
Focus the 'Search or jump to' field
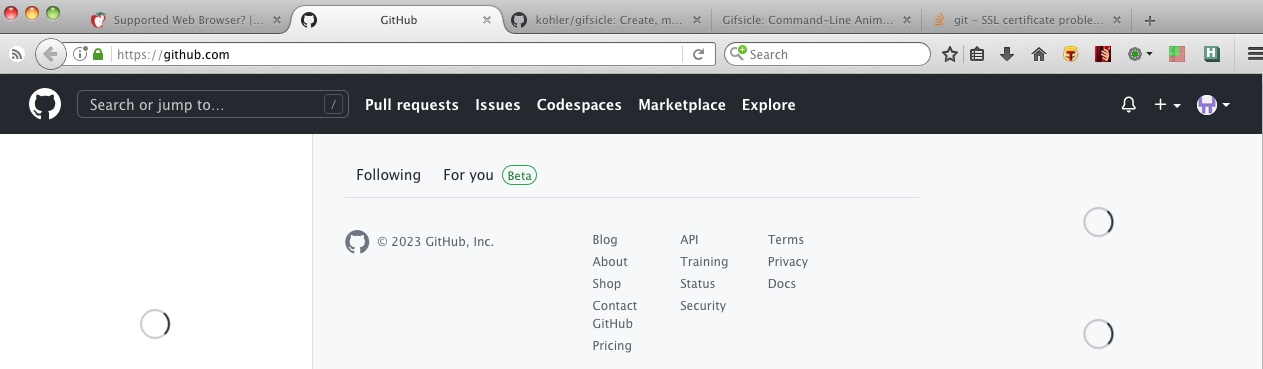click(213, 105)
